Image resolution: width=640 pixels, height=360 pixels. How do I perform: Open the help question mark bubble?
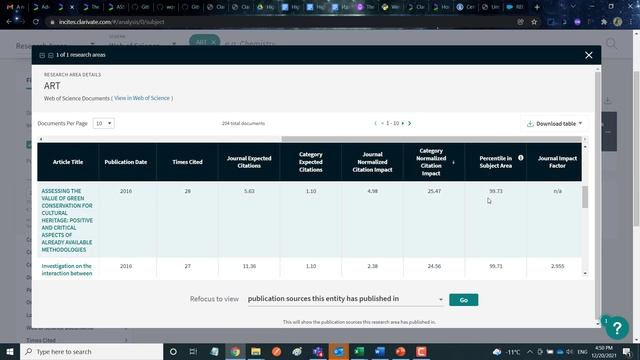coord(617,327)
